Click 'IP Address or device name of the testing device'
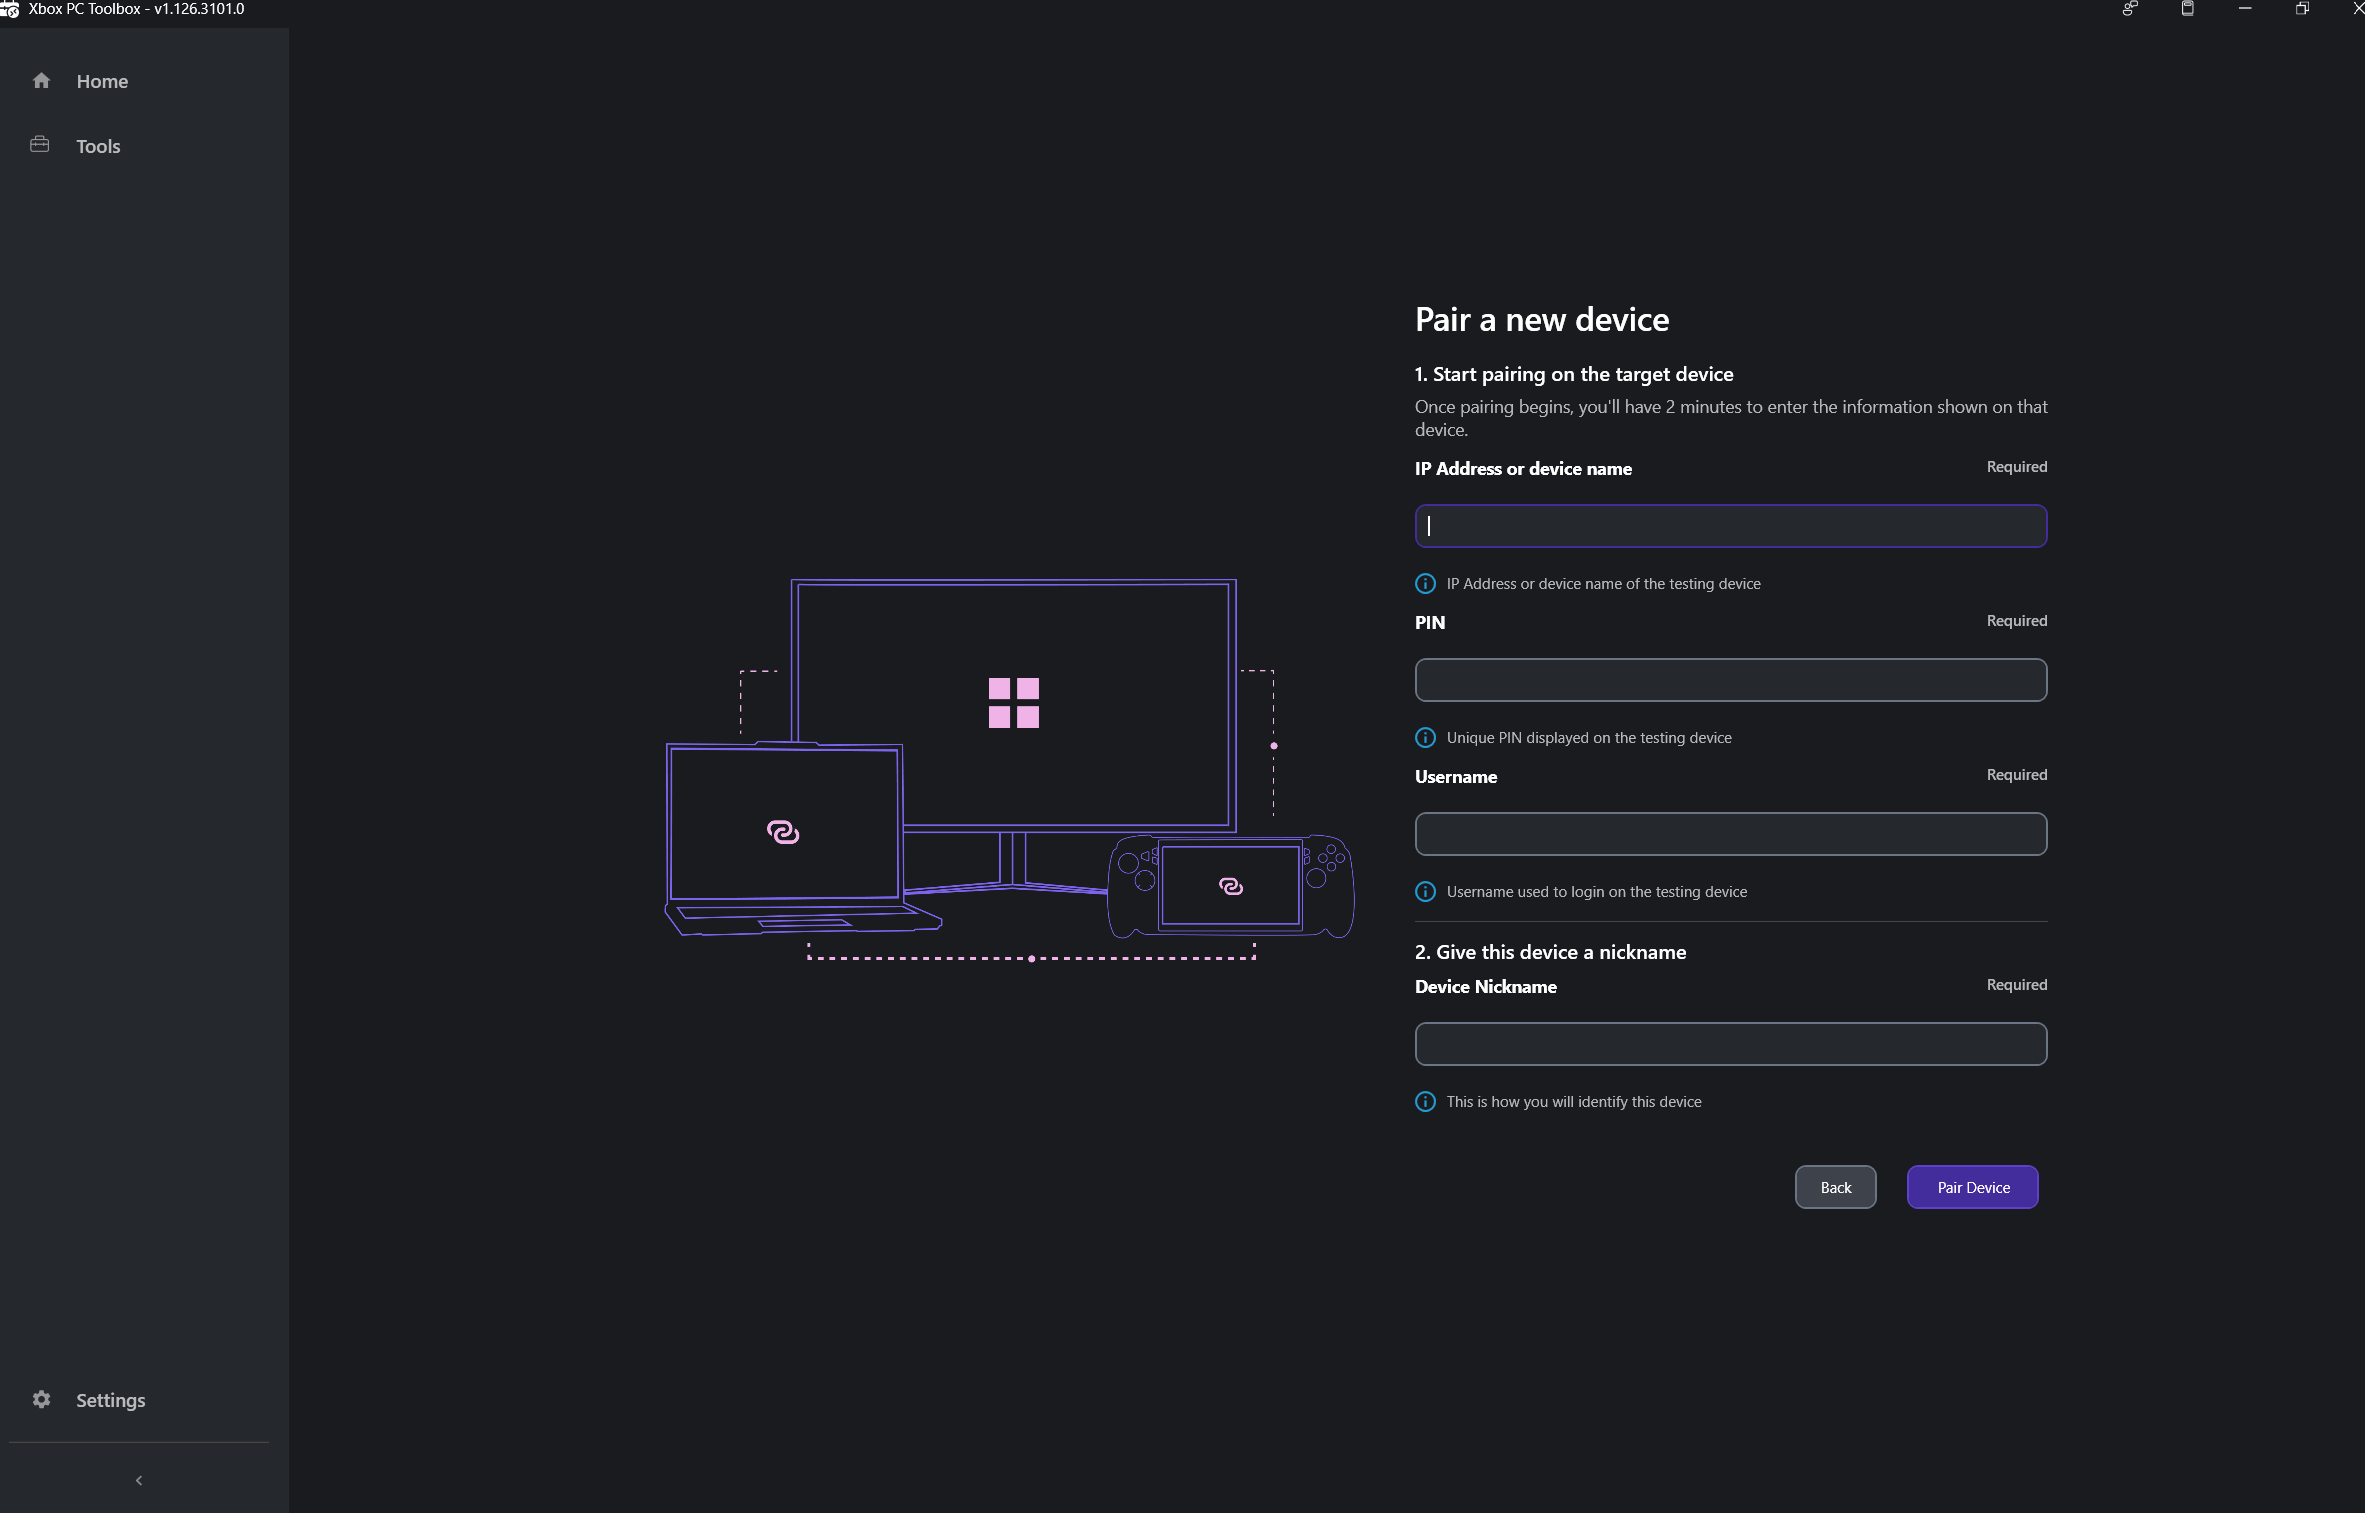 point(1604,584)
